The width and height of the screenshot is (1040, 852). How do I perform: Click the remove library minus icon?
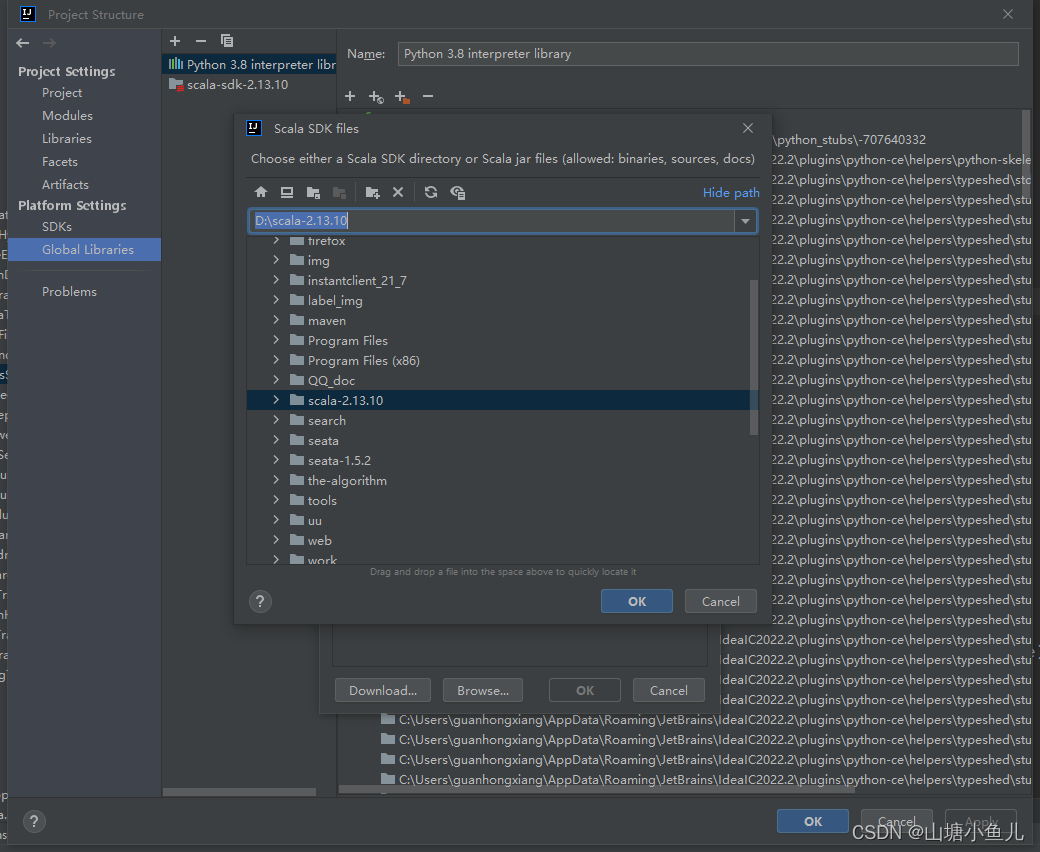click(x=201, y=41)
